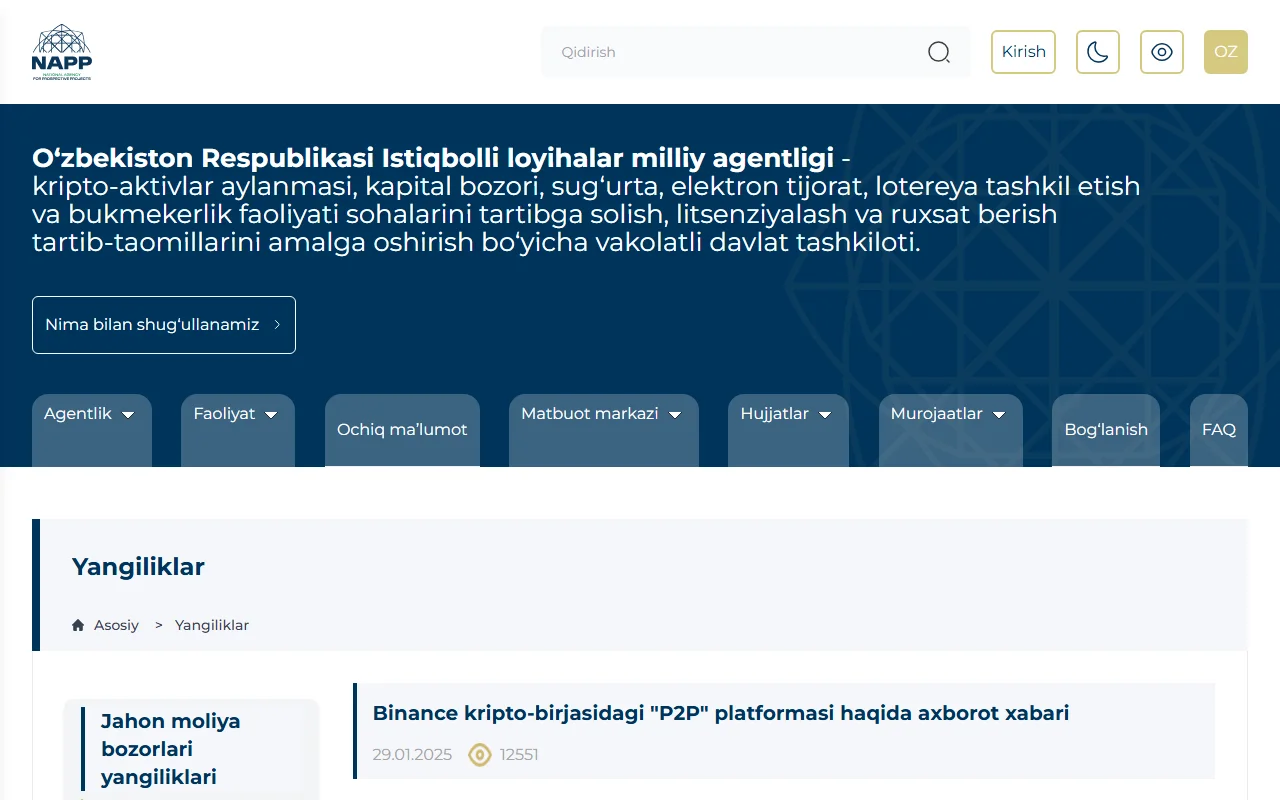Open the FAQ tab
Image resolution: width=1280 pixels, height=800 pixels.
[1219, 430]
